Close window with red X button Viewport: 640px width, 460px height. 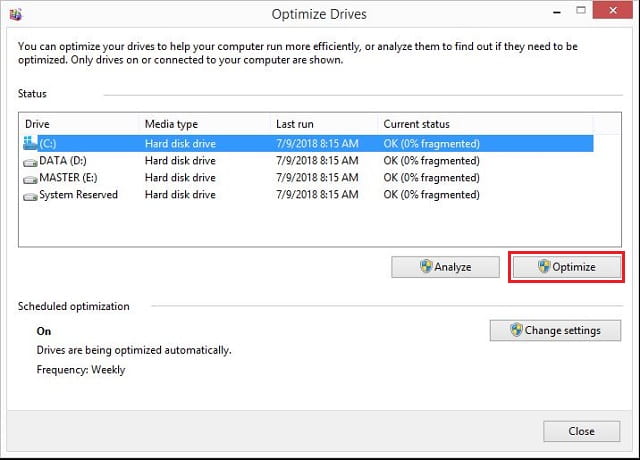[x=613, y=11]
